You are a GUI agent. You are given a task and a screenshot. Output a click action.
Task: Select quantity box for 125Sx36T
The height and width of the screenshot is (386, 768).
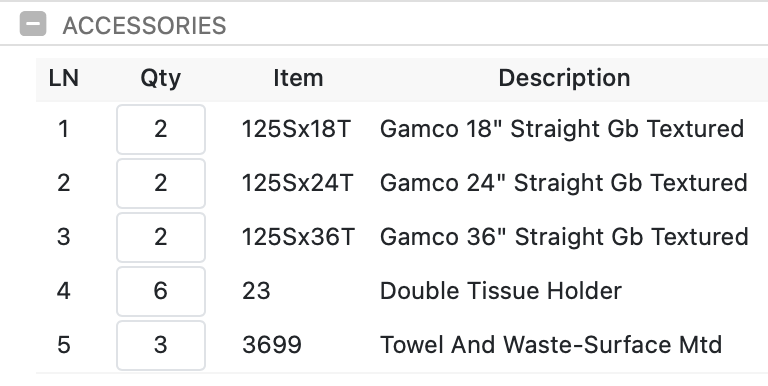tap(161, 237)
